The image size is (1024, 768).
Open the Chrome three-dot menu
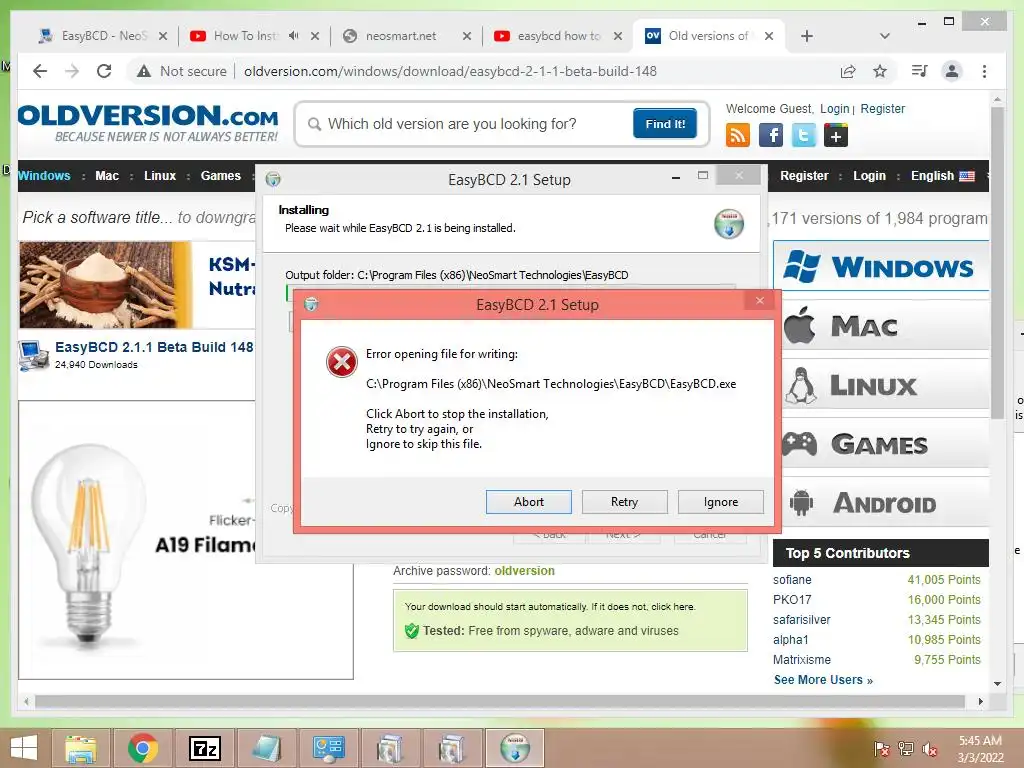[984, 71]
